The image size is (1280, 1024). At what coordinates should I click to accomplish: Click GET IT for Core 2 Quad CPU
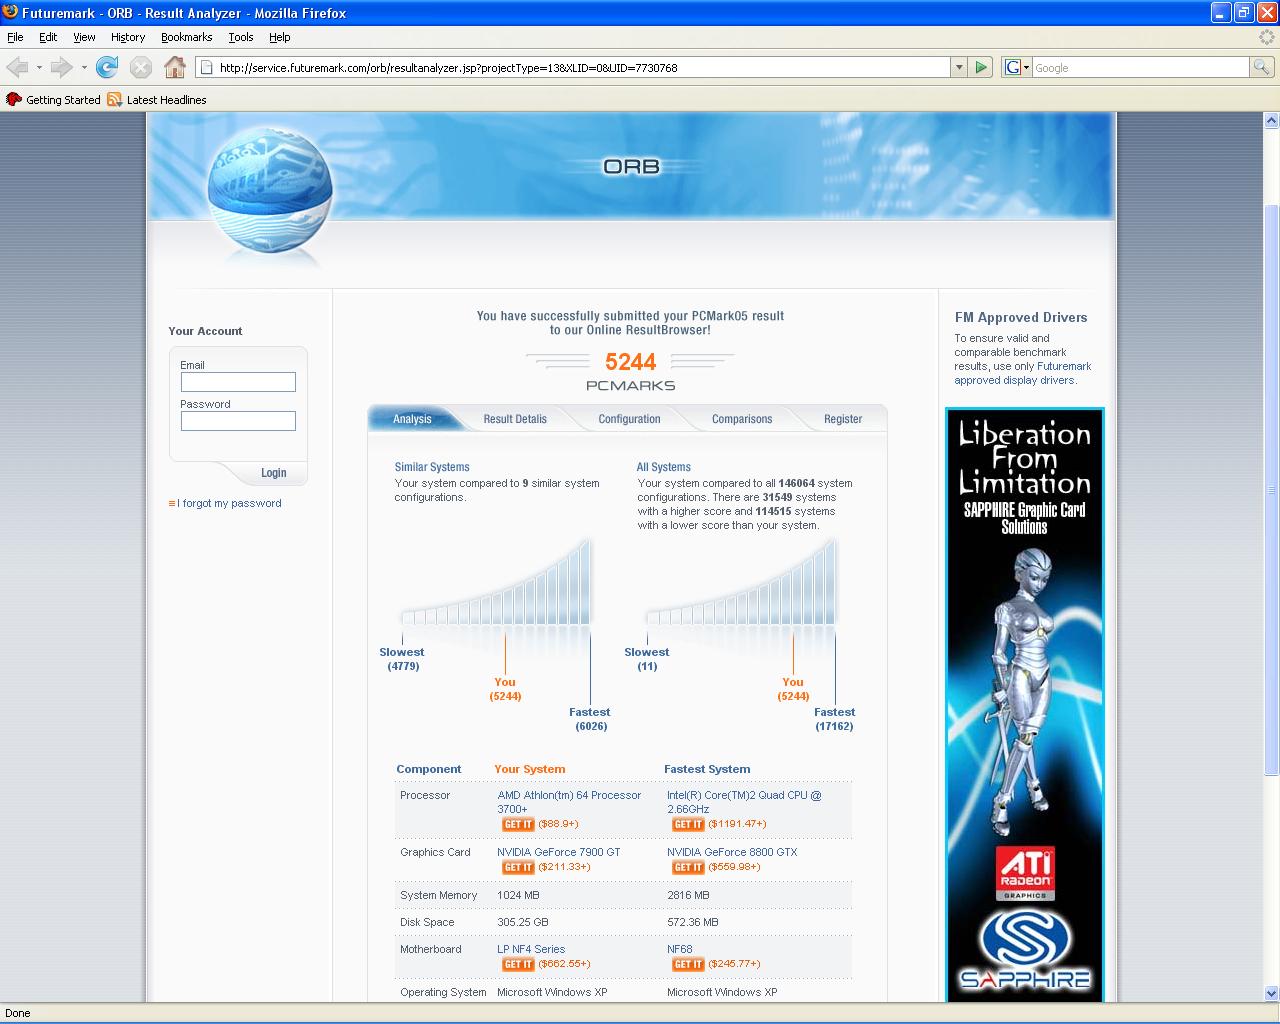(x=688, y=824)
